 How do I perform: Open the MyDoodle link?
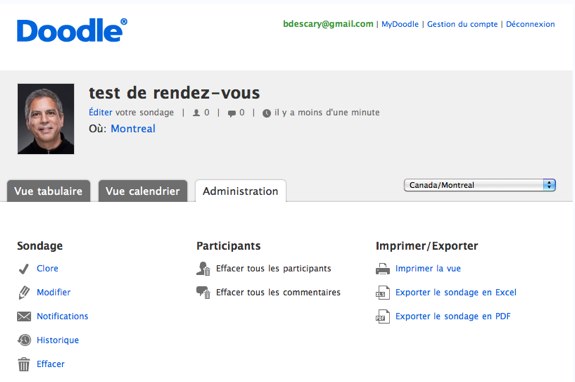point(400,24)
